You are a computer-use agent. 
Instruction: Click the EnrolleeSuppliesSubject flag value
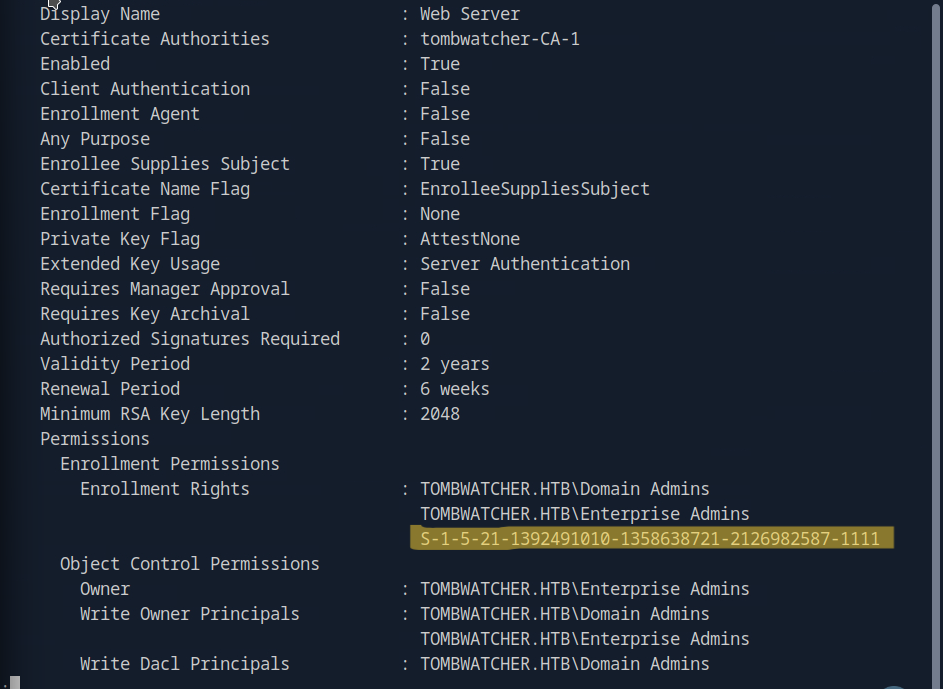pyautogui.click(x=534, y=189)
